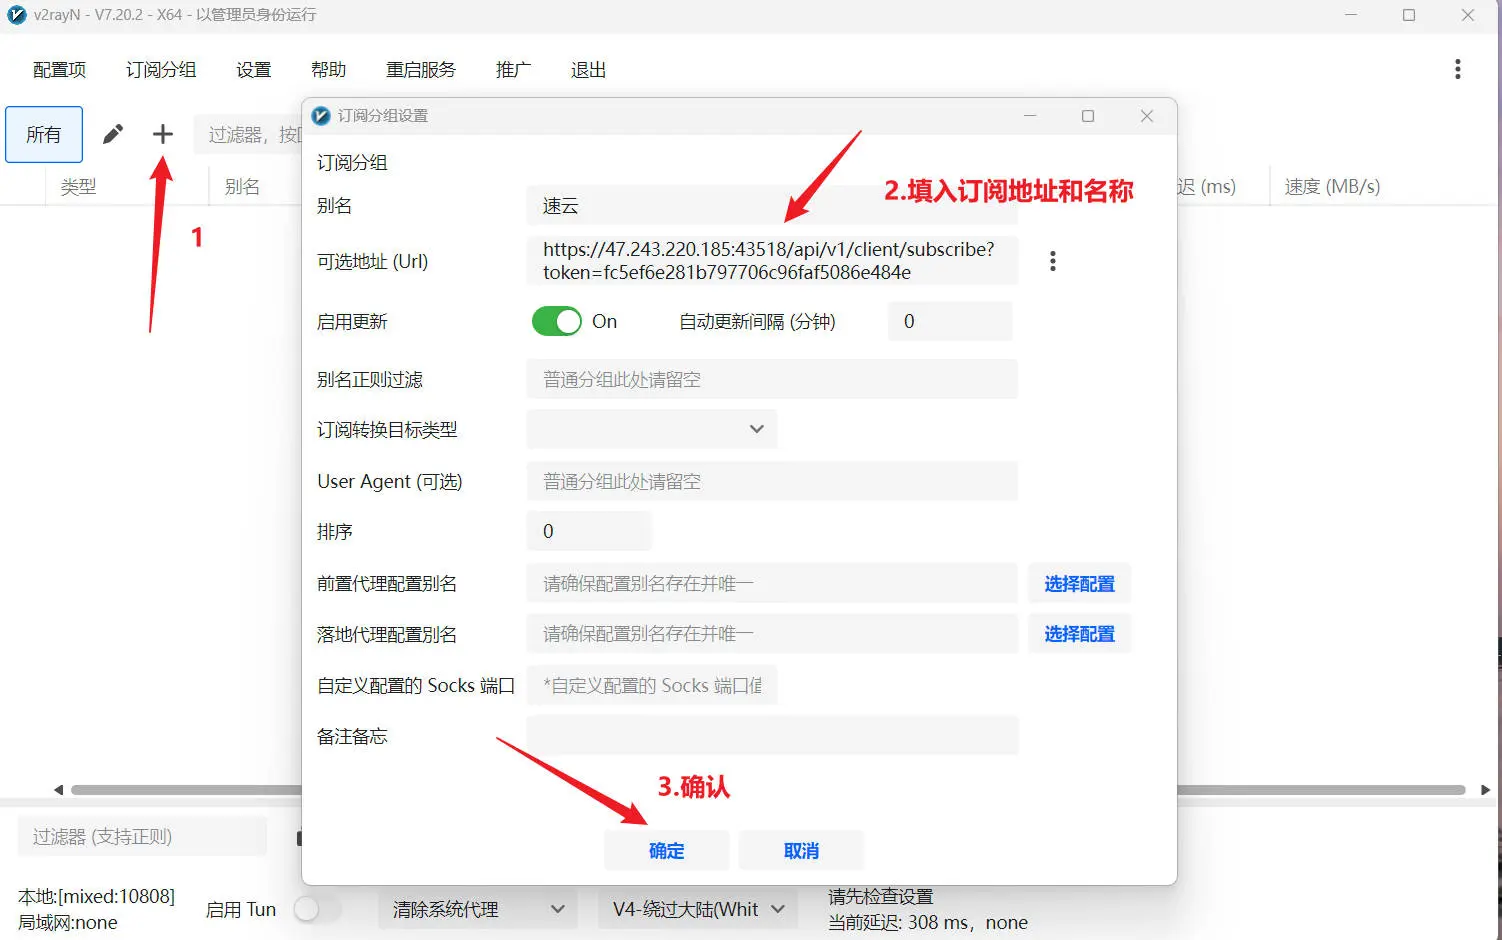Click 选择配置 next to 前置代理配置别名
The width and height of the screenshot is (1502, 940).
[x=1079, y=583]
